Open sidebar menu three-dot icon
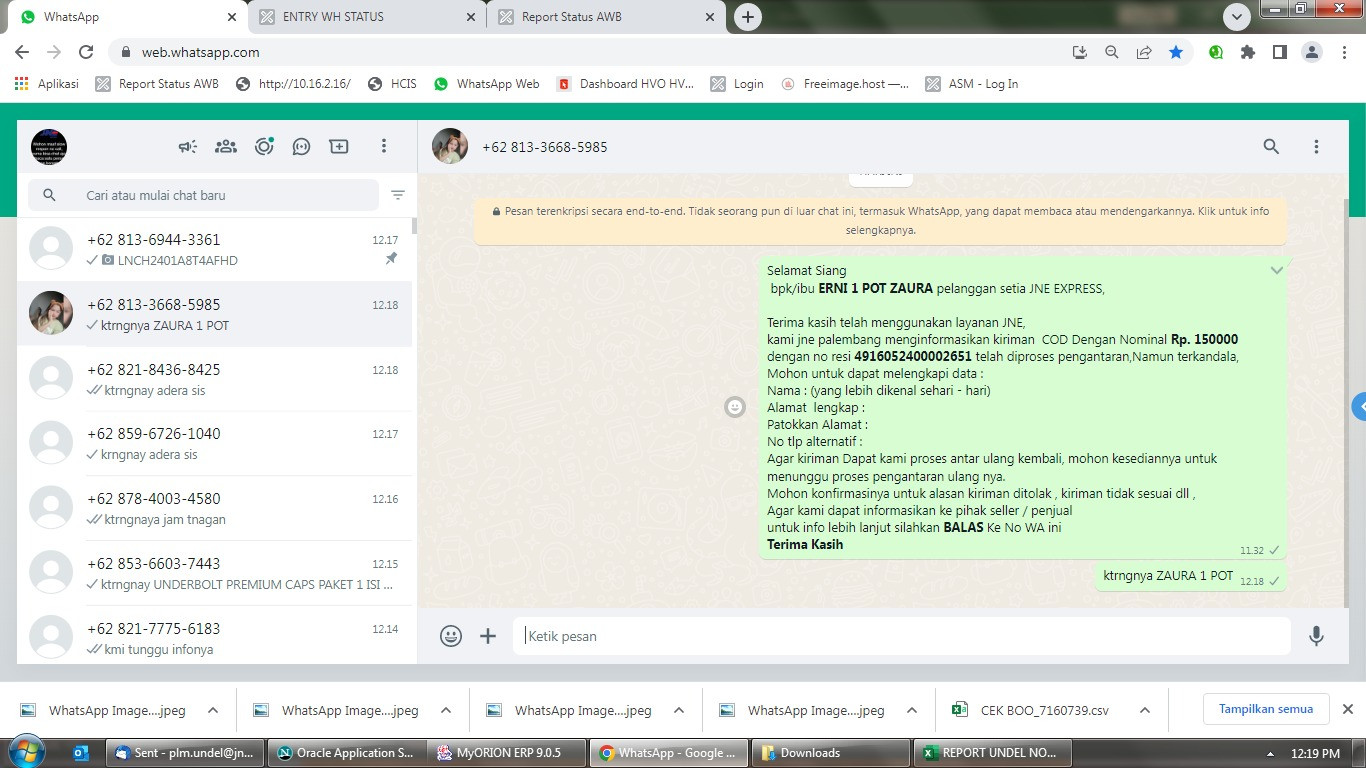1366x768 pixels. 383,147
